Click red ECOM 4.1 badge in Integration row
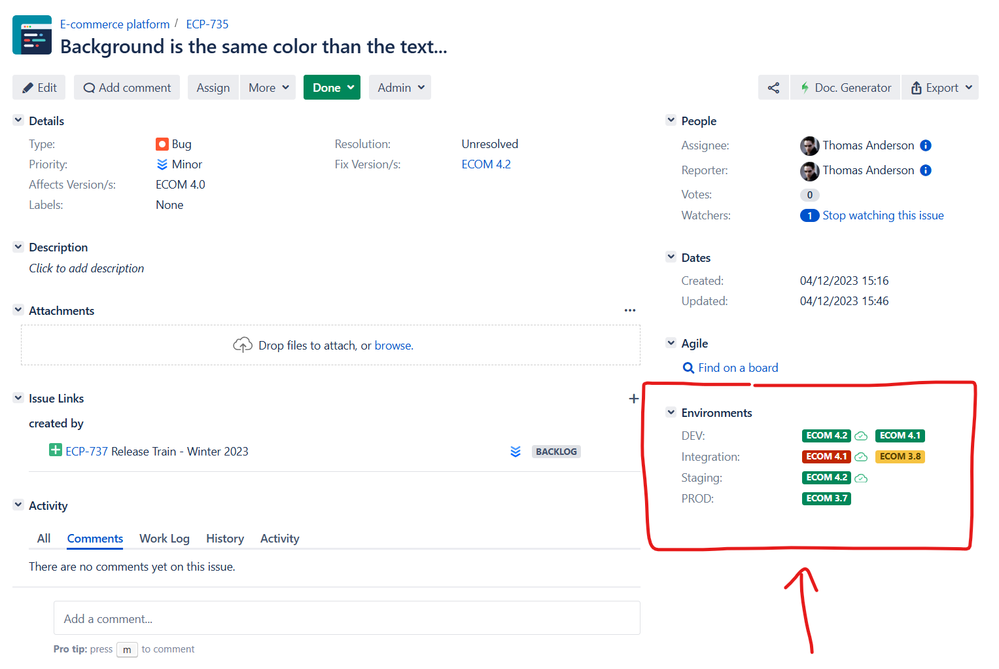 [x=826, y=457]
